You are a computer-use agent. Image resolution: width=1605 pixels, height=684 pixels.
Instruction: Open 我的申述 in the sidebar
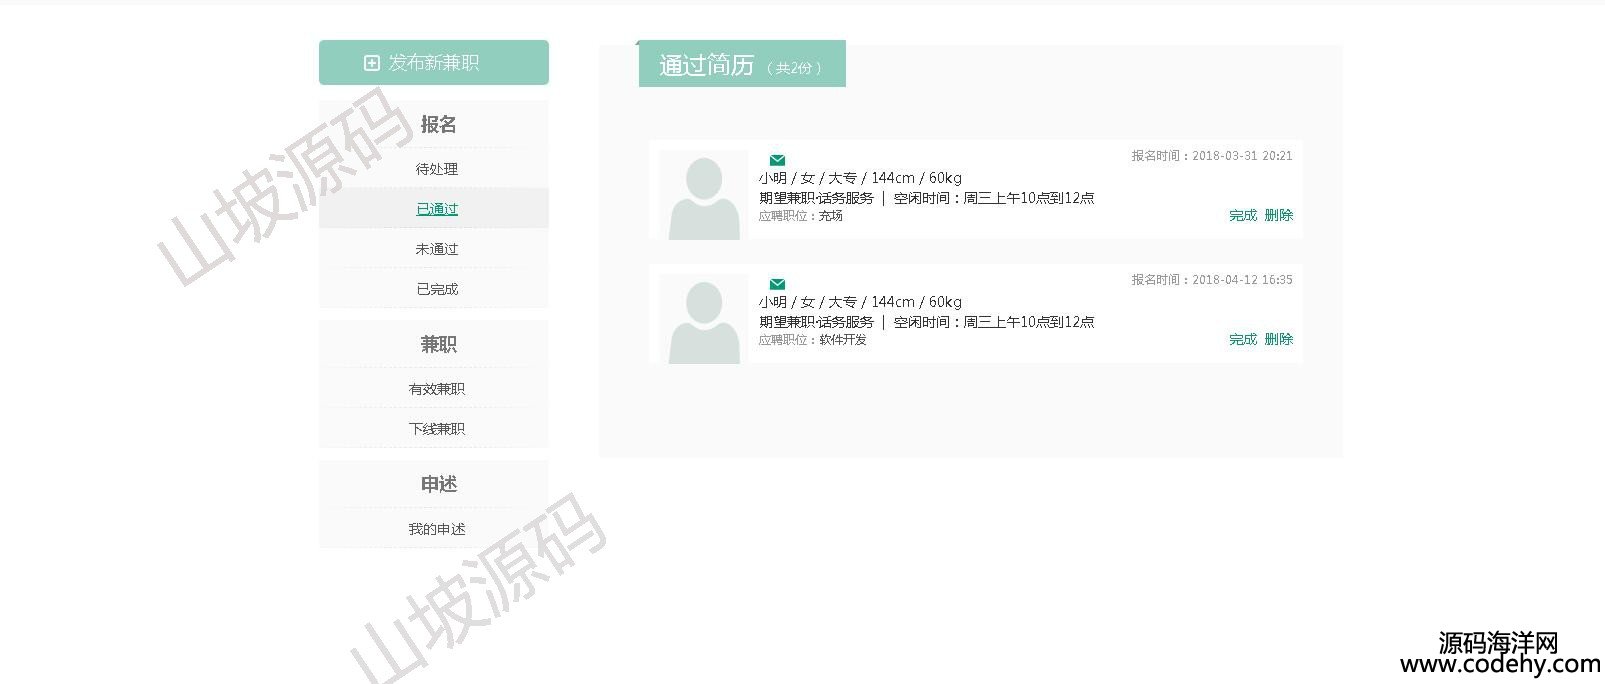point(436,529)
